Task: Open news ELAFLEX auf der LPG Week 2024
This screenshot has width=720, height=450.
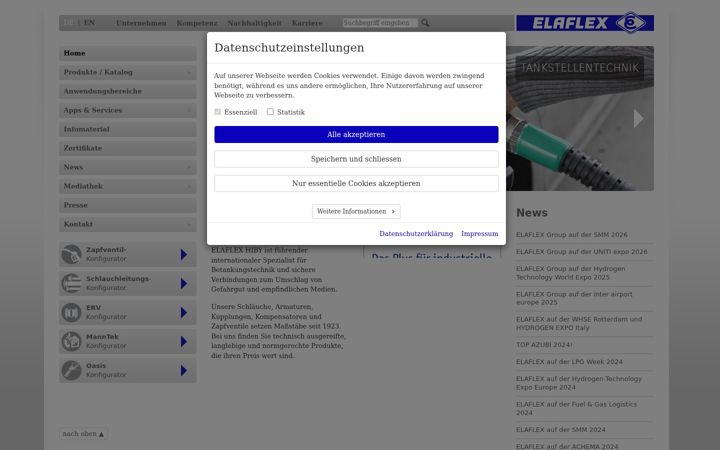Action: [x=569, y=362]
